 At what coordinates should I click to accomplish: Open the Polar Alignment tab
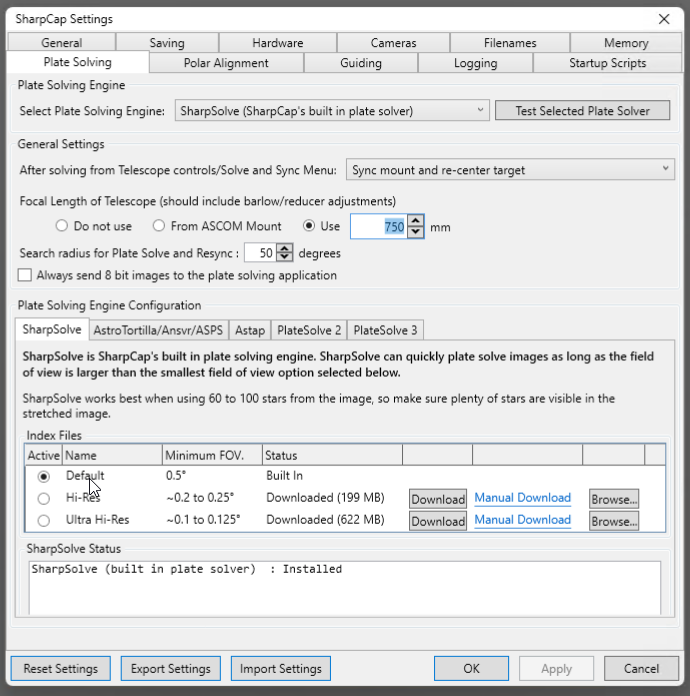click(226, 63)
